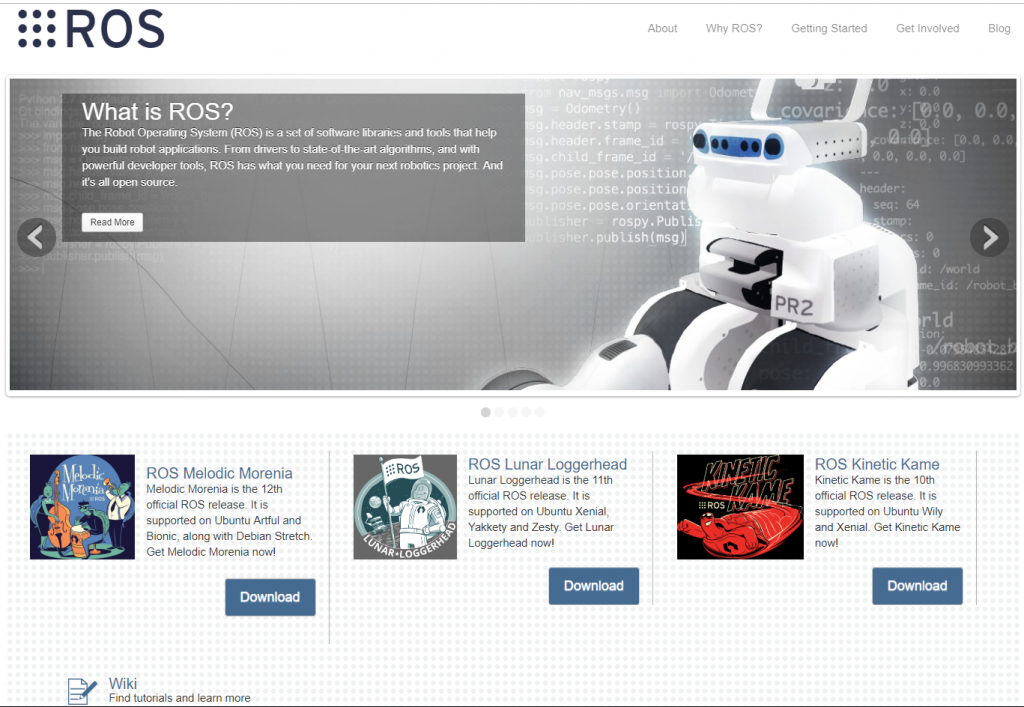Click the What is ROS? heading
The height and width of the screenshot is (707, 1024).
[157, 112]
